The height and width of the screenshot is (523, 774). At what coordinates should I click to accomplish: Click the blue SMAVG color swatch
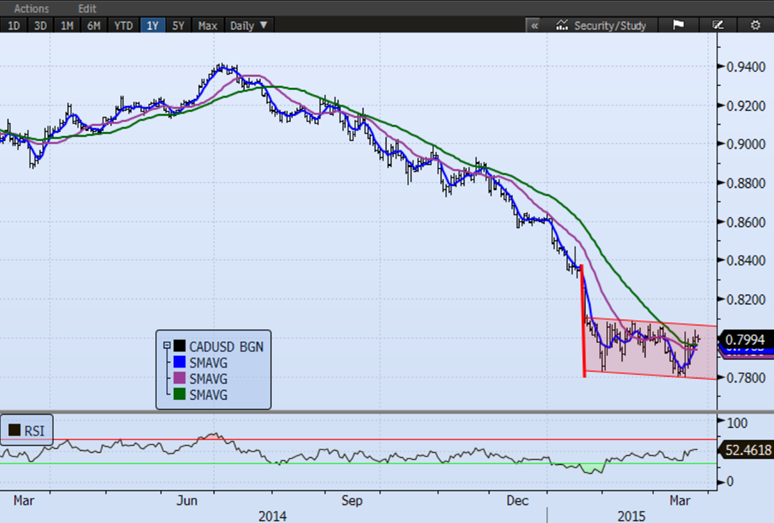click(181, 362)
